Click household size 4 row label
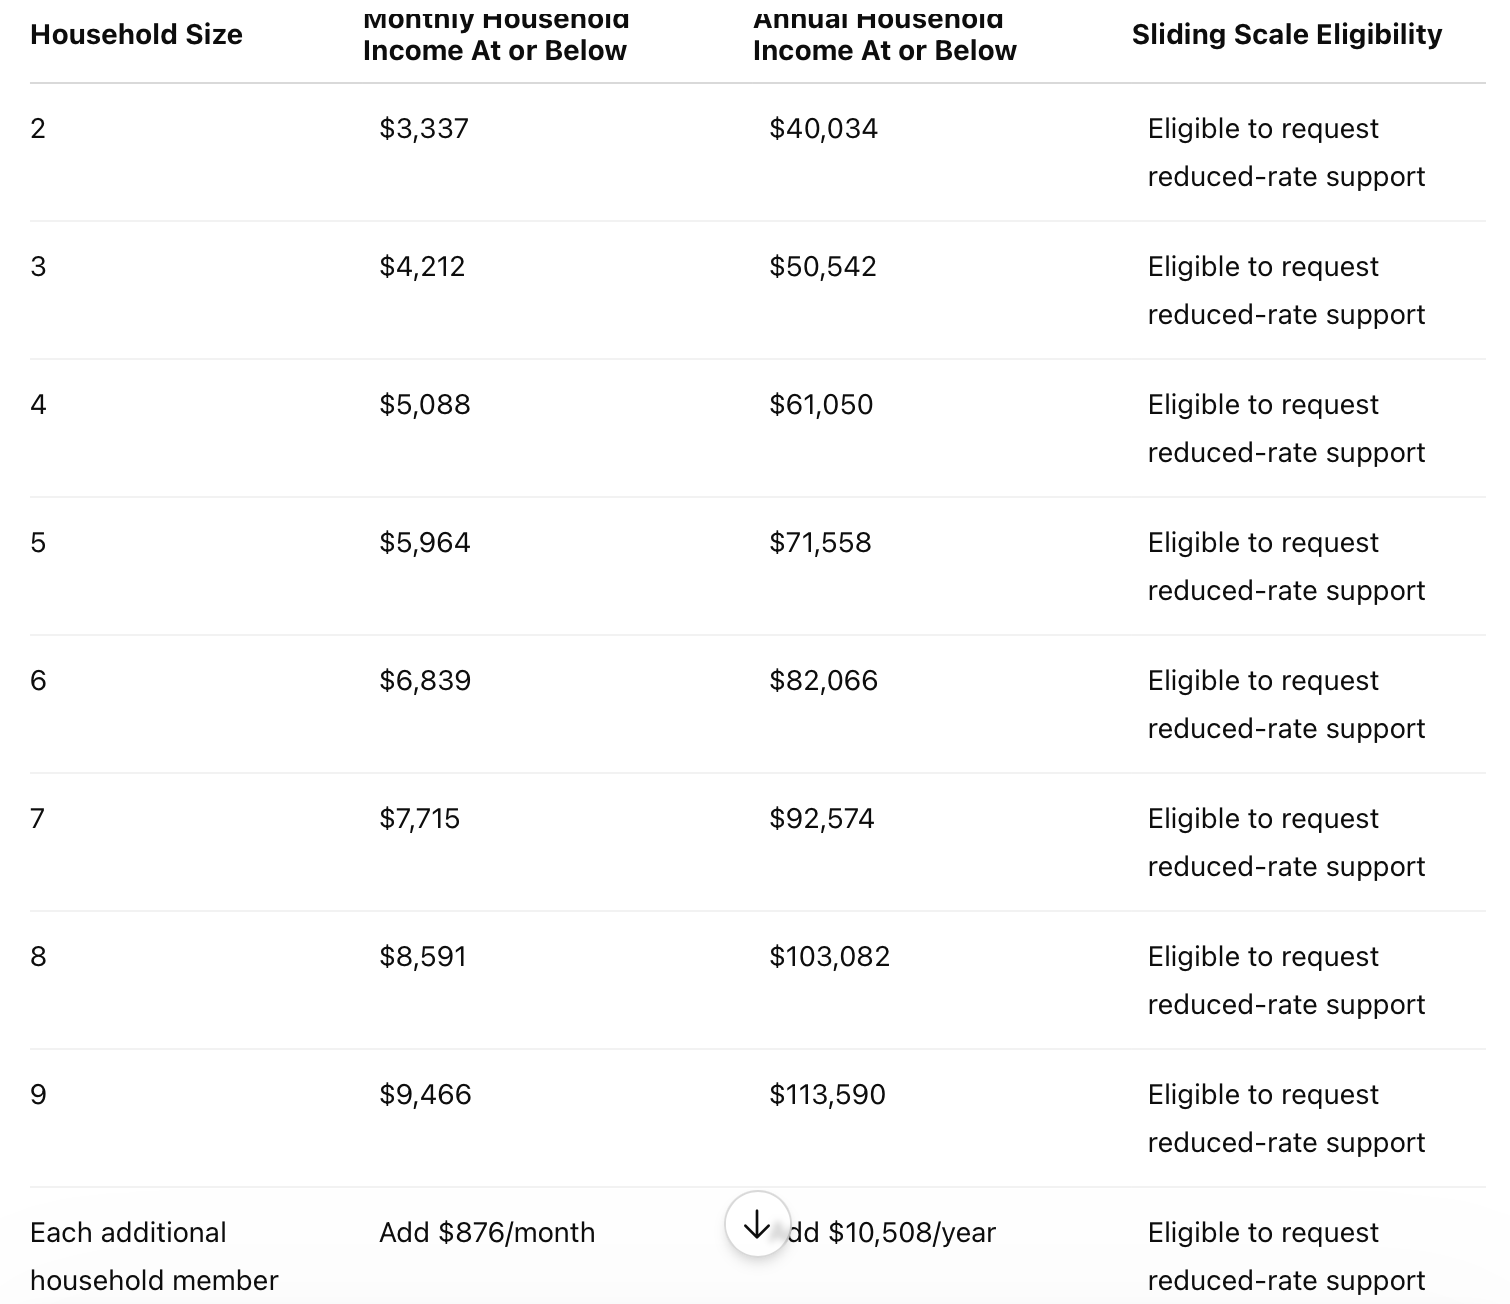The image size is (1510, 1304). (x=38, y=405)
